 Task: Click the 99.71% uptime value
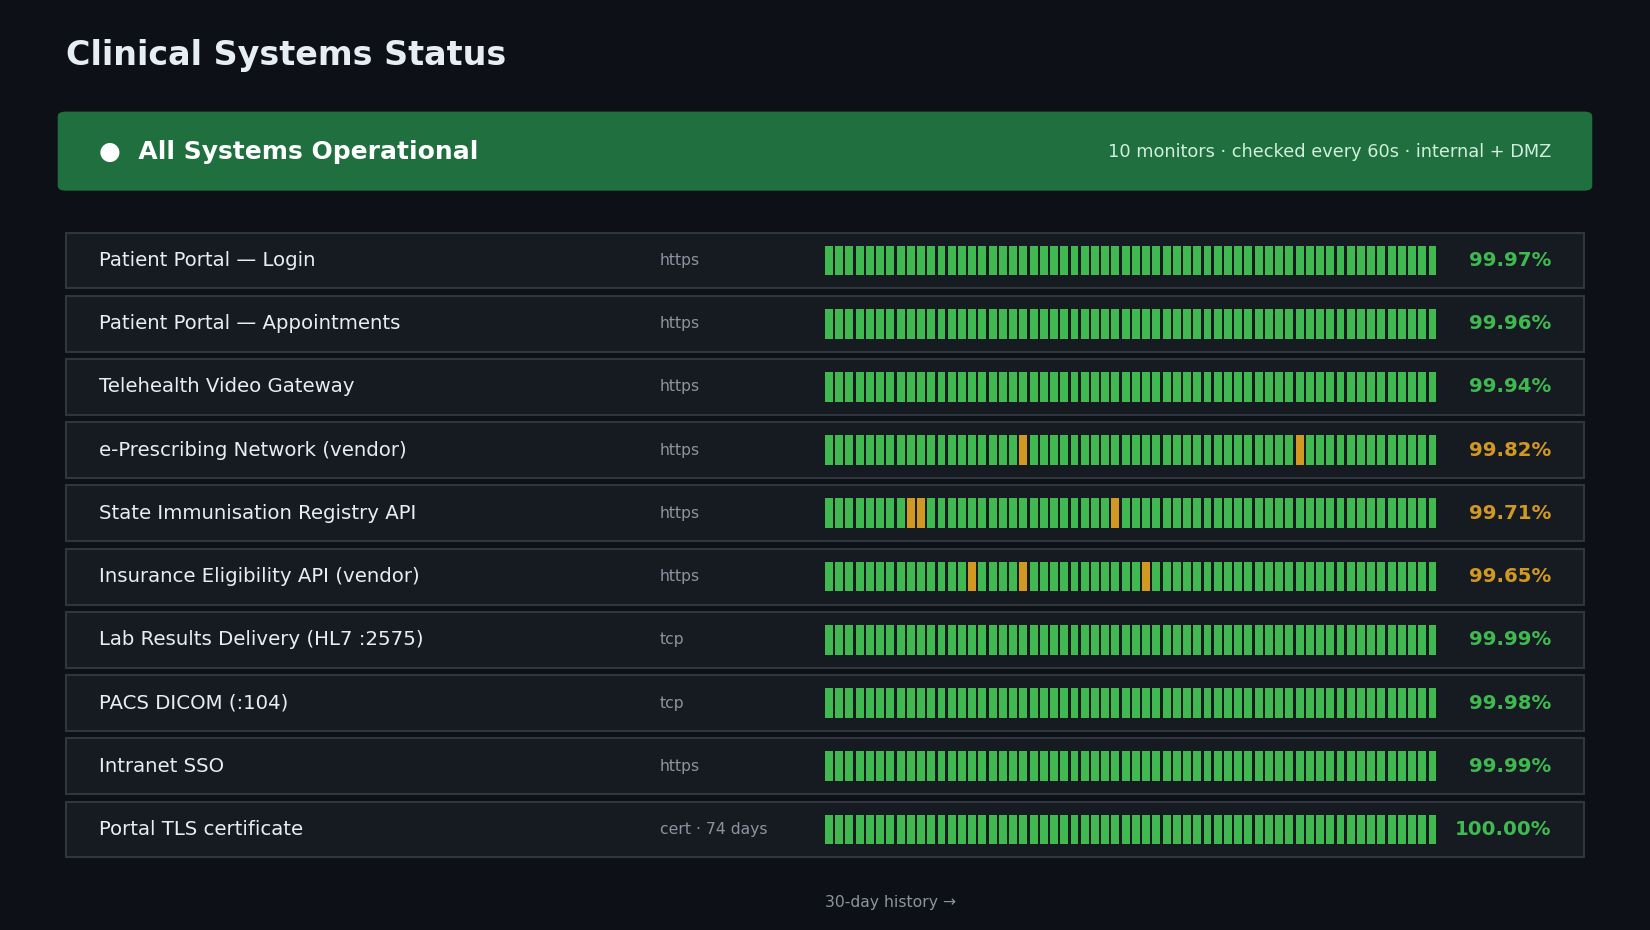pos(1510,513)
